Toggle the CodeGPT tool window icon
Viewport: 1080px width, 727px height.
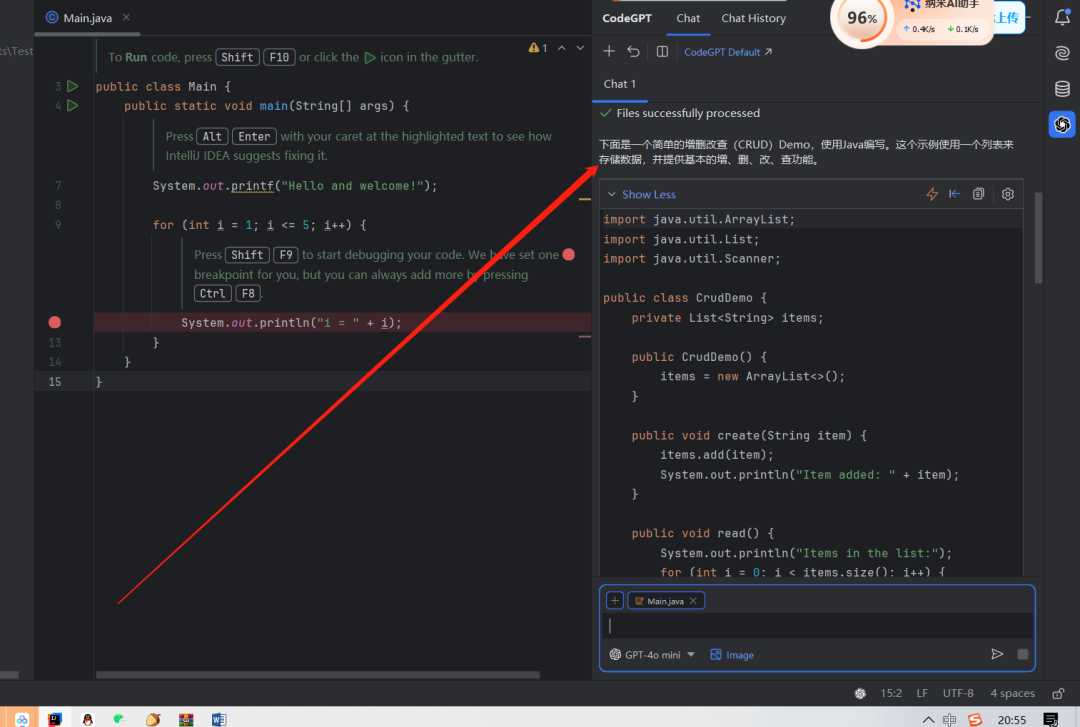pyautogui.click(x=1062, y=124)
